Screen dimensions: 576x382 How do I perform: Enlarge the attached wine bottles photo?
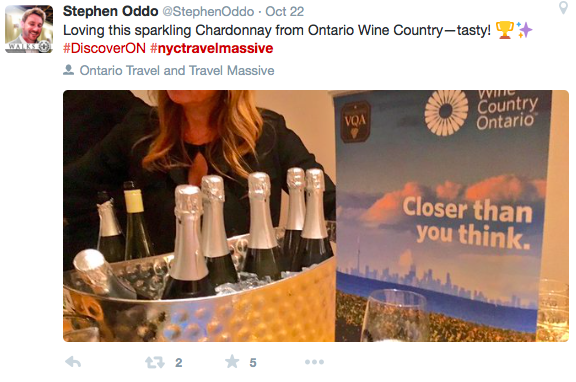316,216
